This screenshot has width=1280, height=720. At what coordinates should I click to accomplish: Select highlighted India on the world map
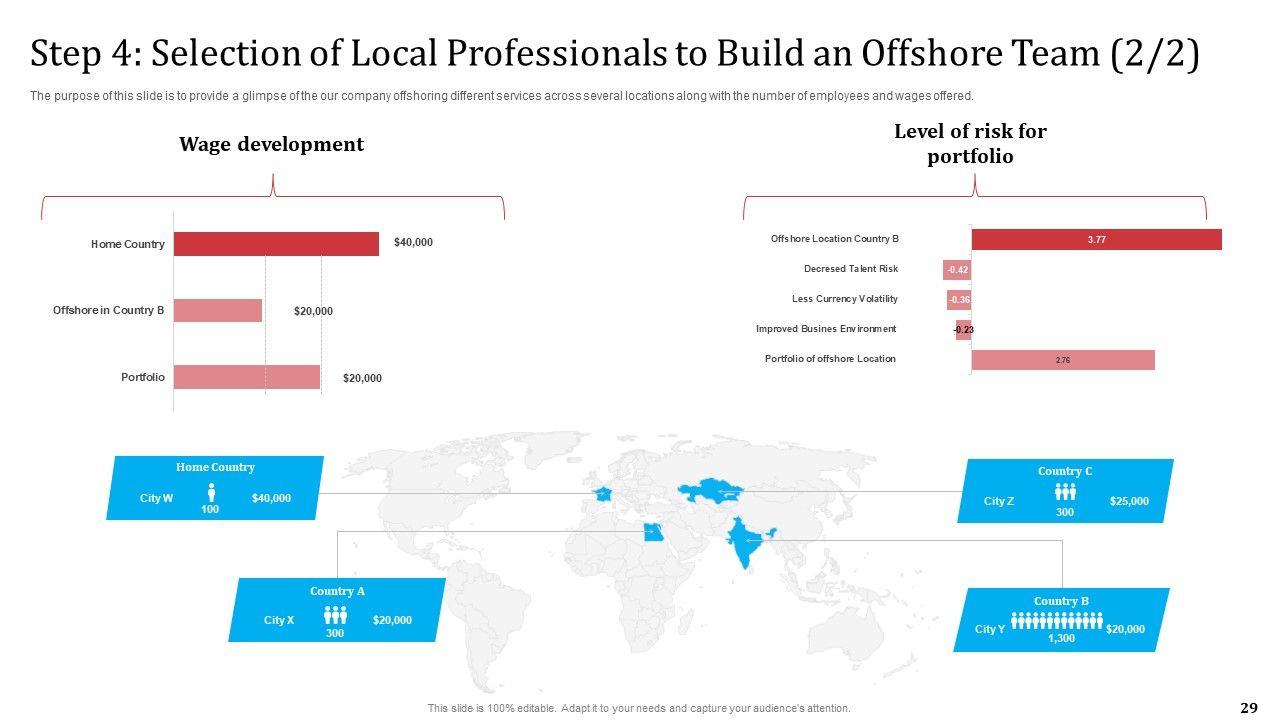744,542
